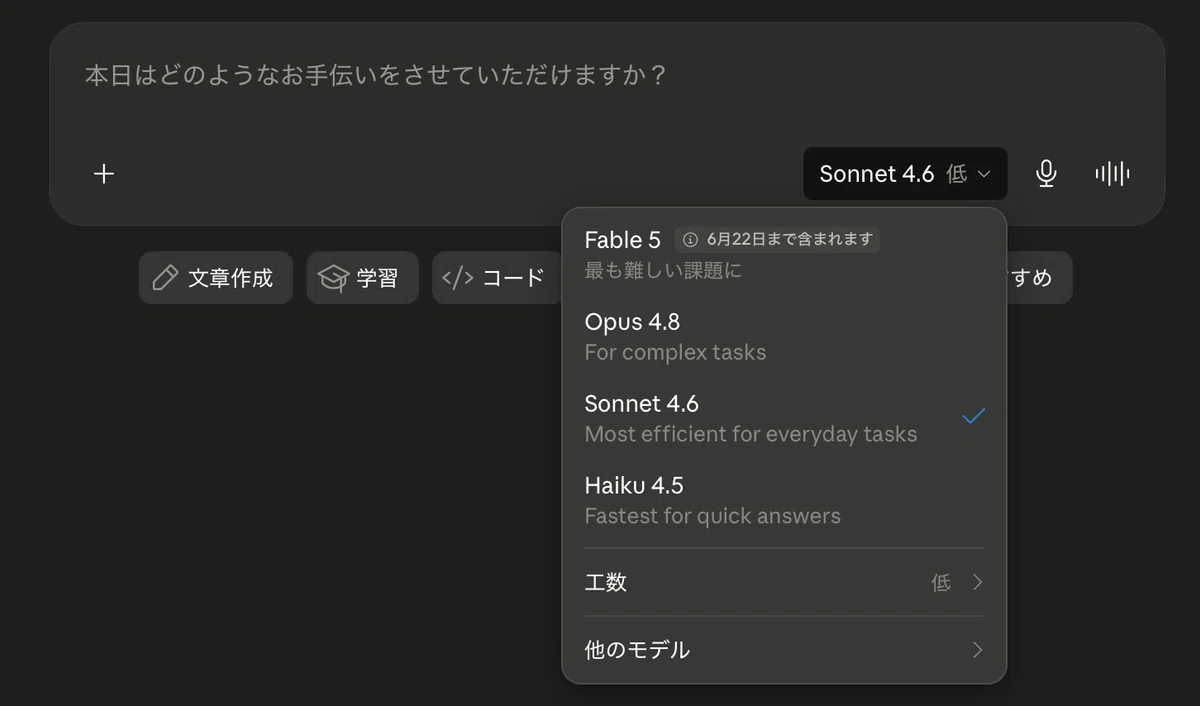Click the plus attachment icon

(x=104, y=174)
